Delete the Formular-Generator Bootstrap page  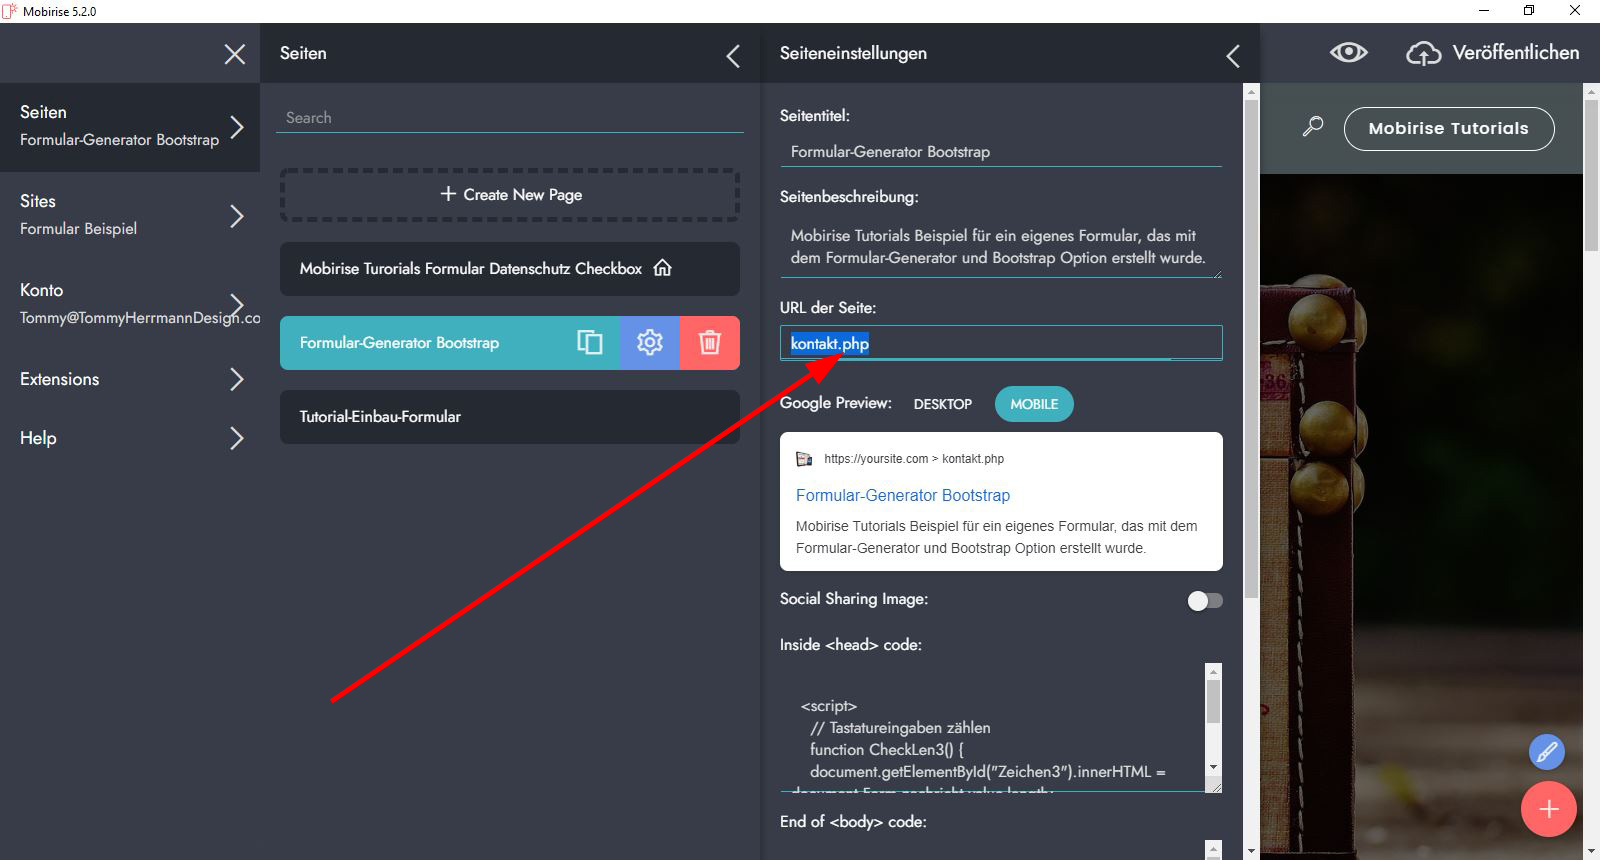[710, 343]
